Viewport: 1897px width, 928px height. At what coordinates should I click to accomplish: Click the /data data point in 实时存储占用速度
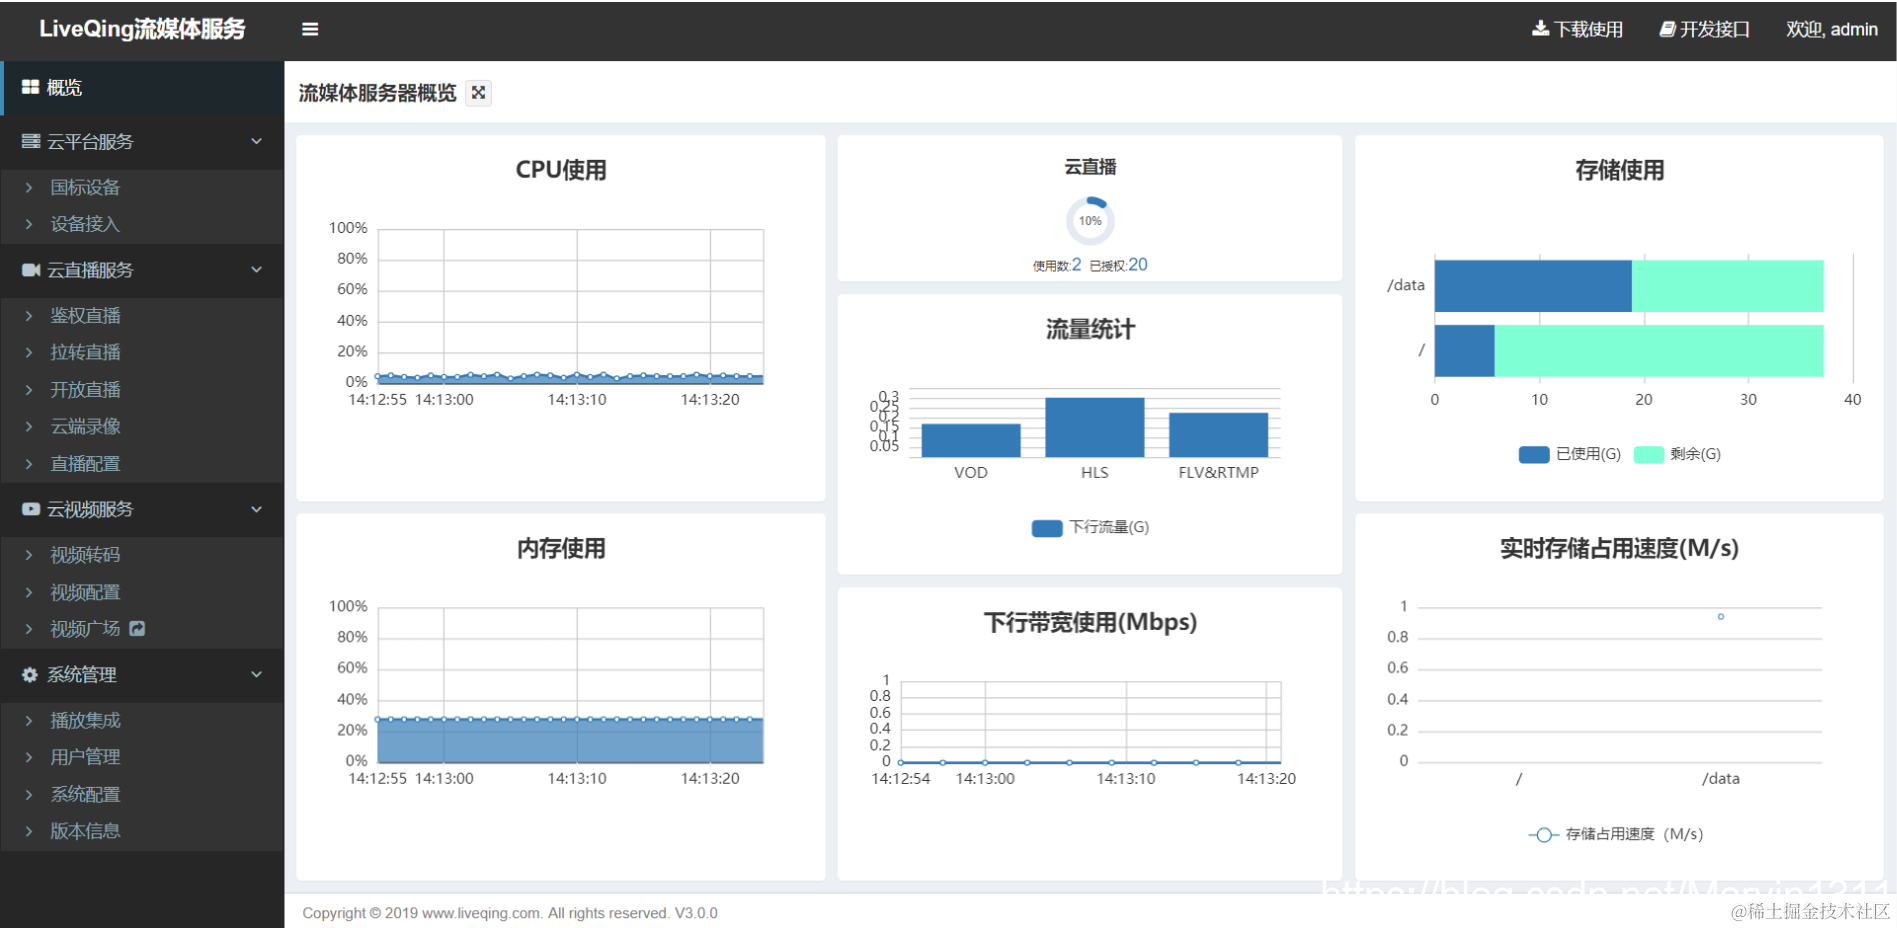click(1721, 617)
